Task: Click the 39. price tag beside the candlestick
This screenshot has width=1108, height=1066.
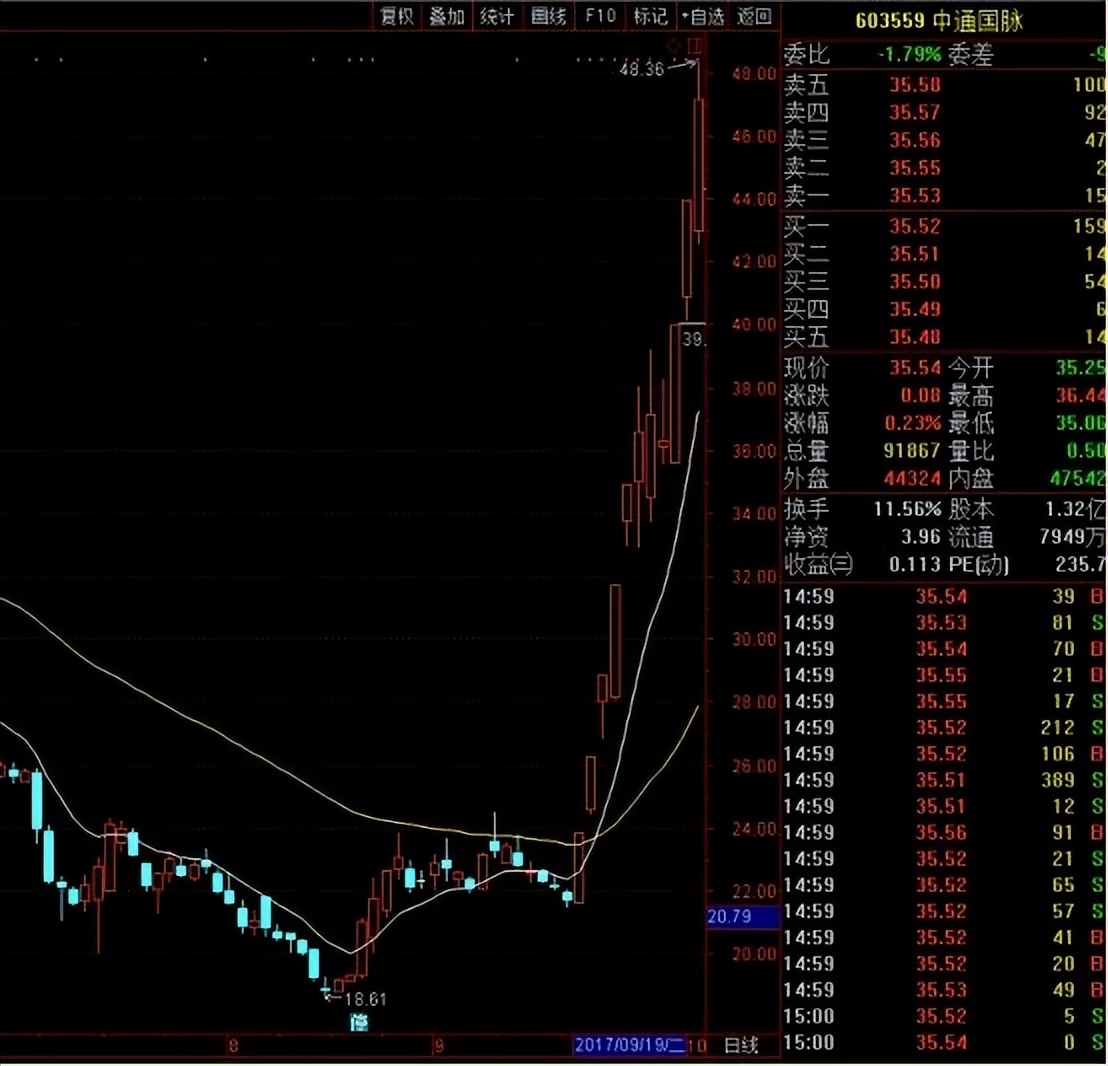Action: [x=692, y=339]
